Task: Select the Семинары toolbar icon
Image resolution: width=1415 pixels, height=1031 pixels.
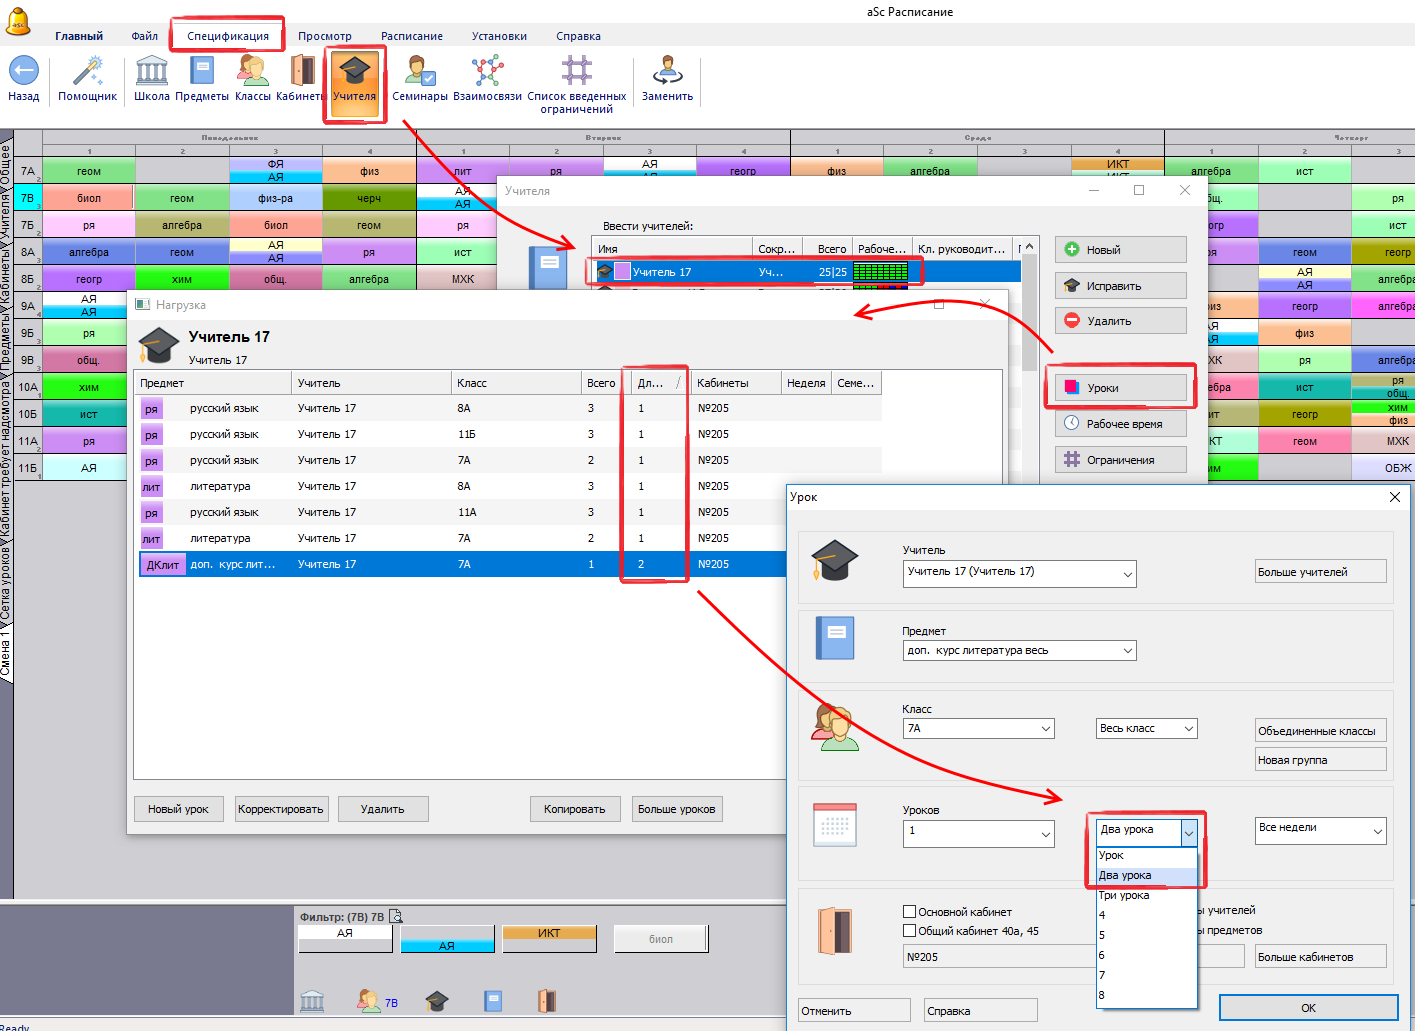Action: 419,73
